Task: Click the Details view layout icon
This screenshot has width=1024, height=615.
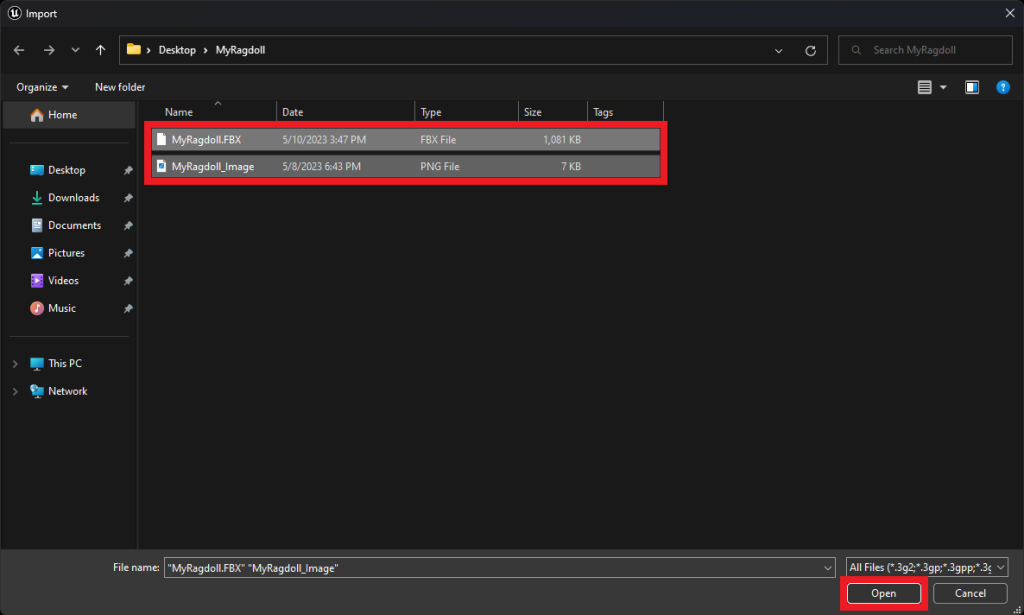Action: pos(925,87)
